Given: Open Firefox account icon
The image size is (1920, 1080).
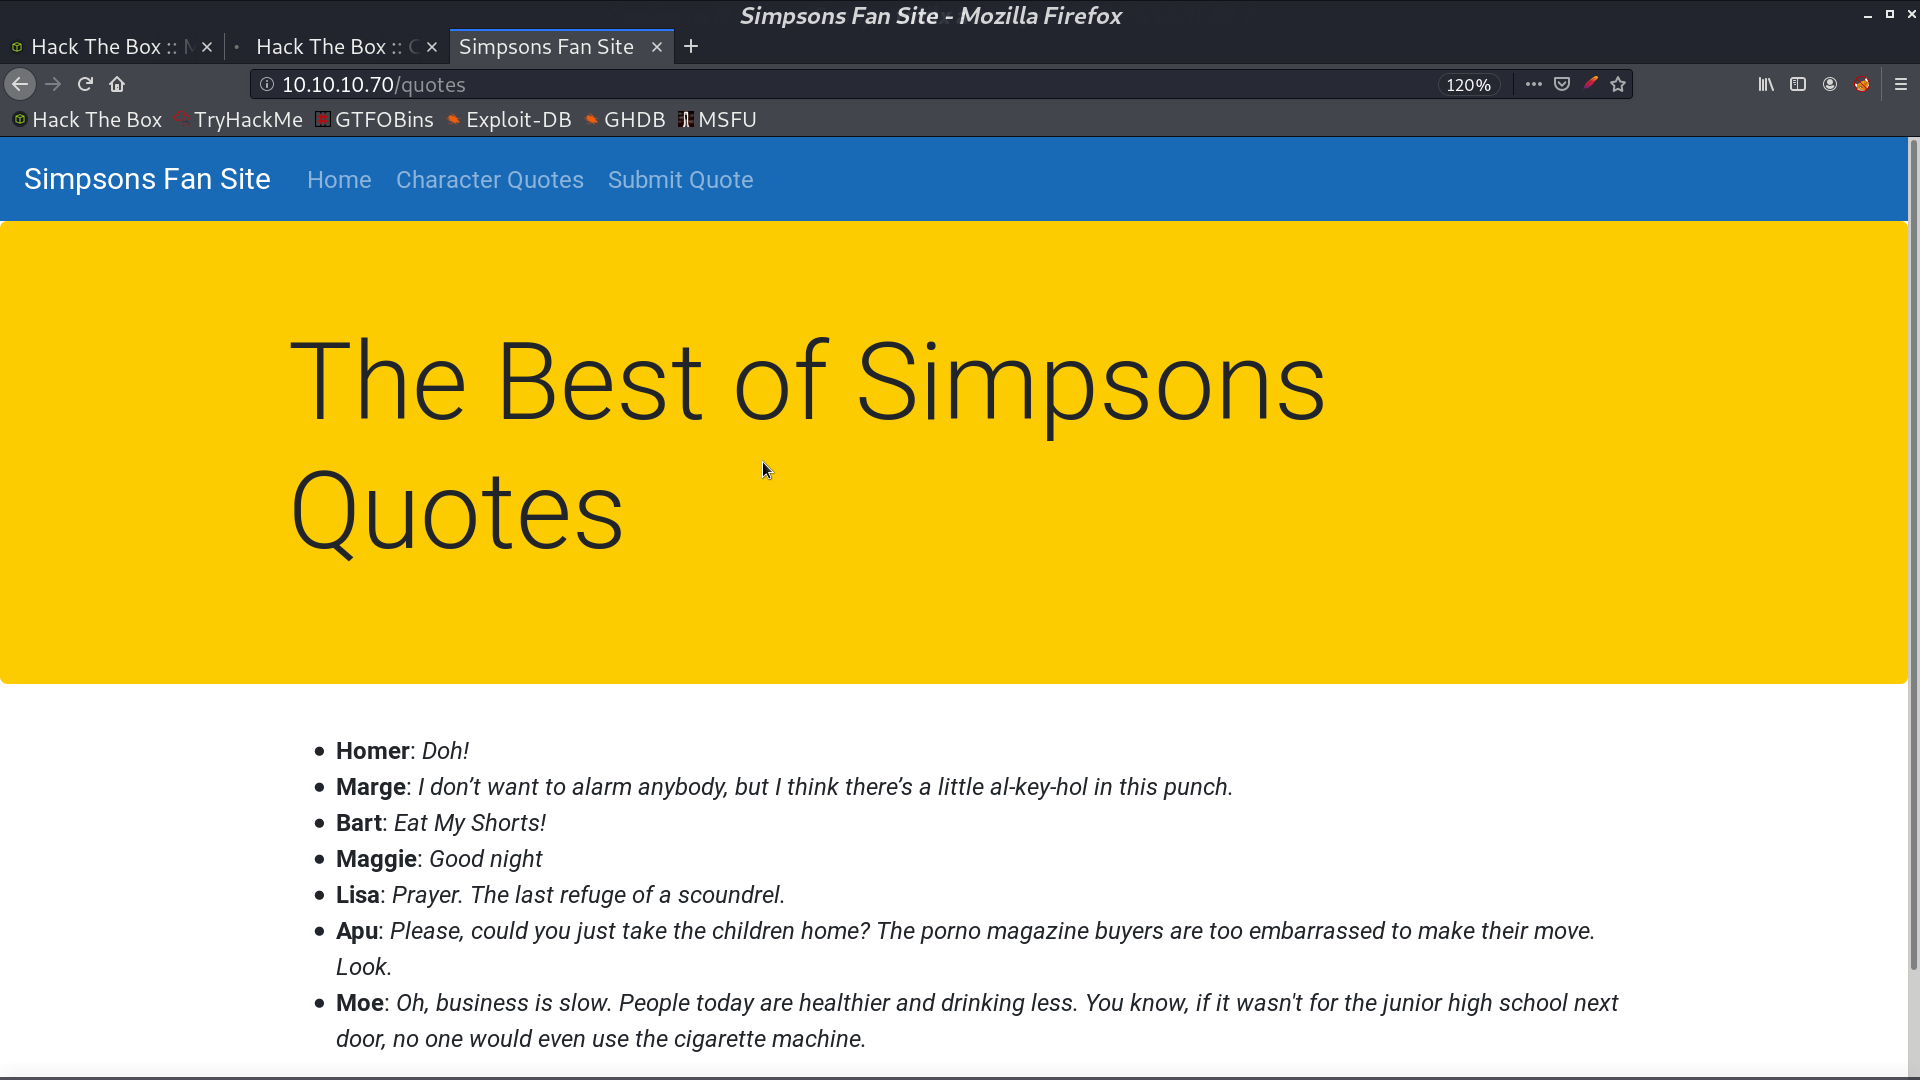Looking at the screenshot, I should point(1830,85).
